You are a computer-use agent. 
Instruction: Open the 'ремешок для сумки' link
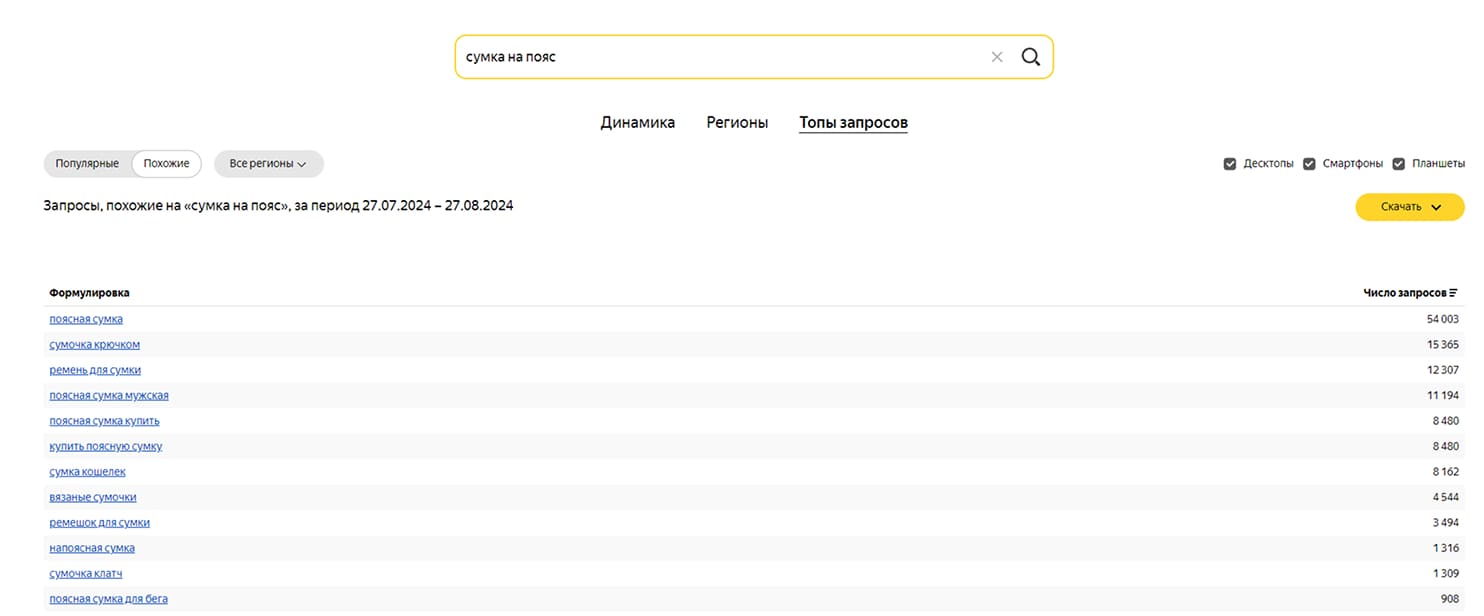coord(99,523)
